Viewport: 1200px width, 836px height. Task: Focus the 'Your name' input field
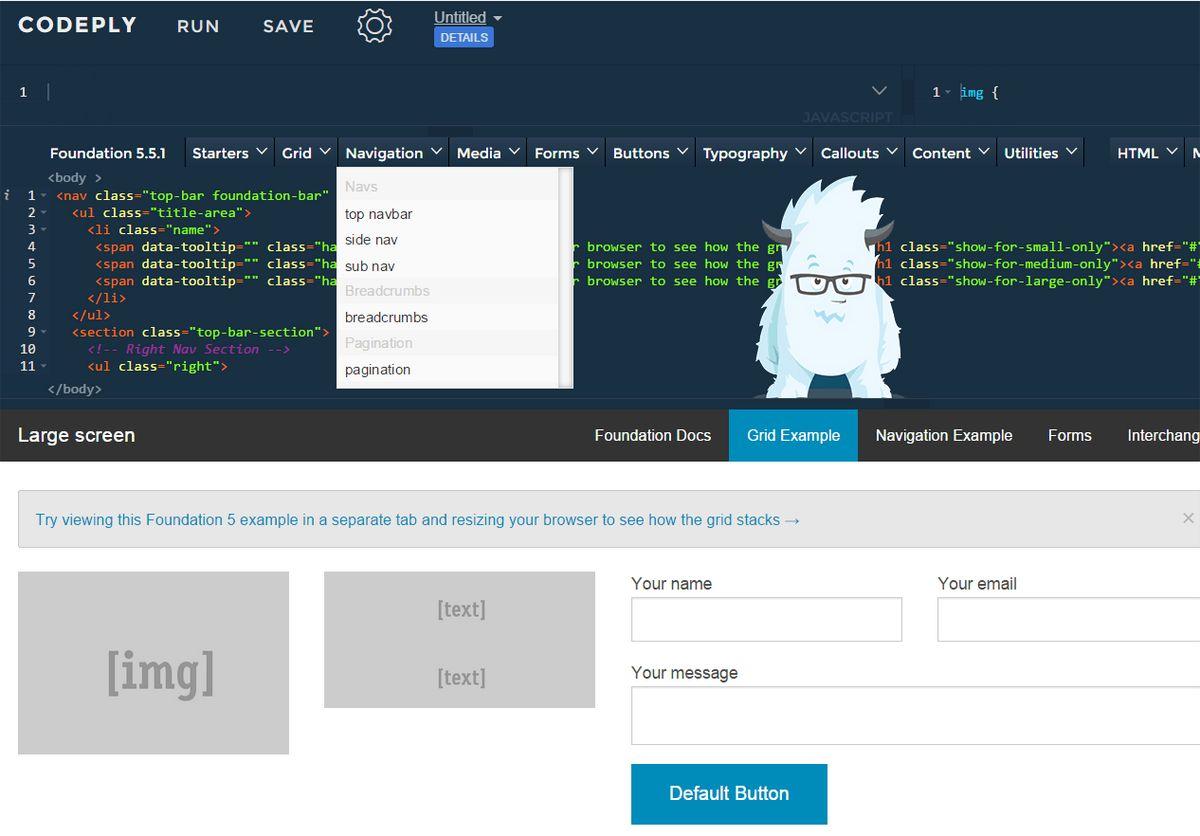pyautogui.click(x=766, y=620)
